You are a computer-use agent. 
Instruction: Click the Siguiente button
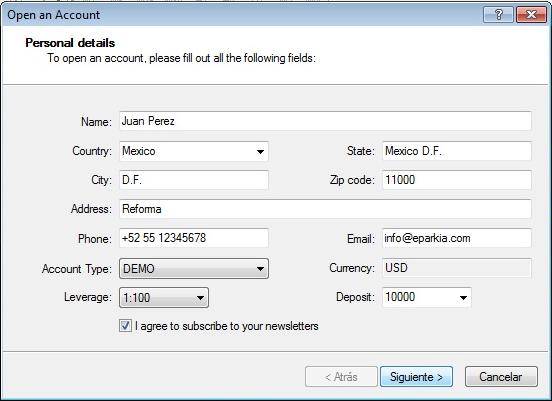pyautogui.click(x=416, y=377)
